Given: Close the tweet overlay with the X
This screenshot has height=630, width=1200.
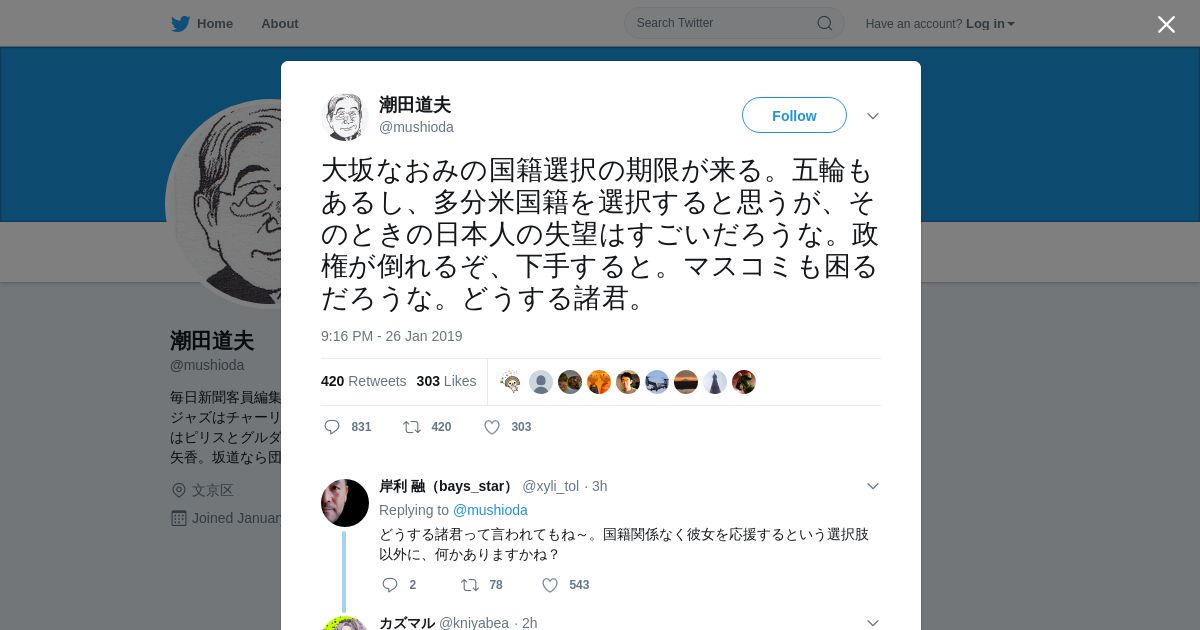Looking at the screenshot, I should (x=1166, y=24).
